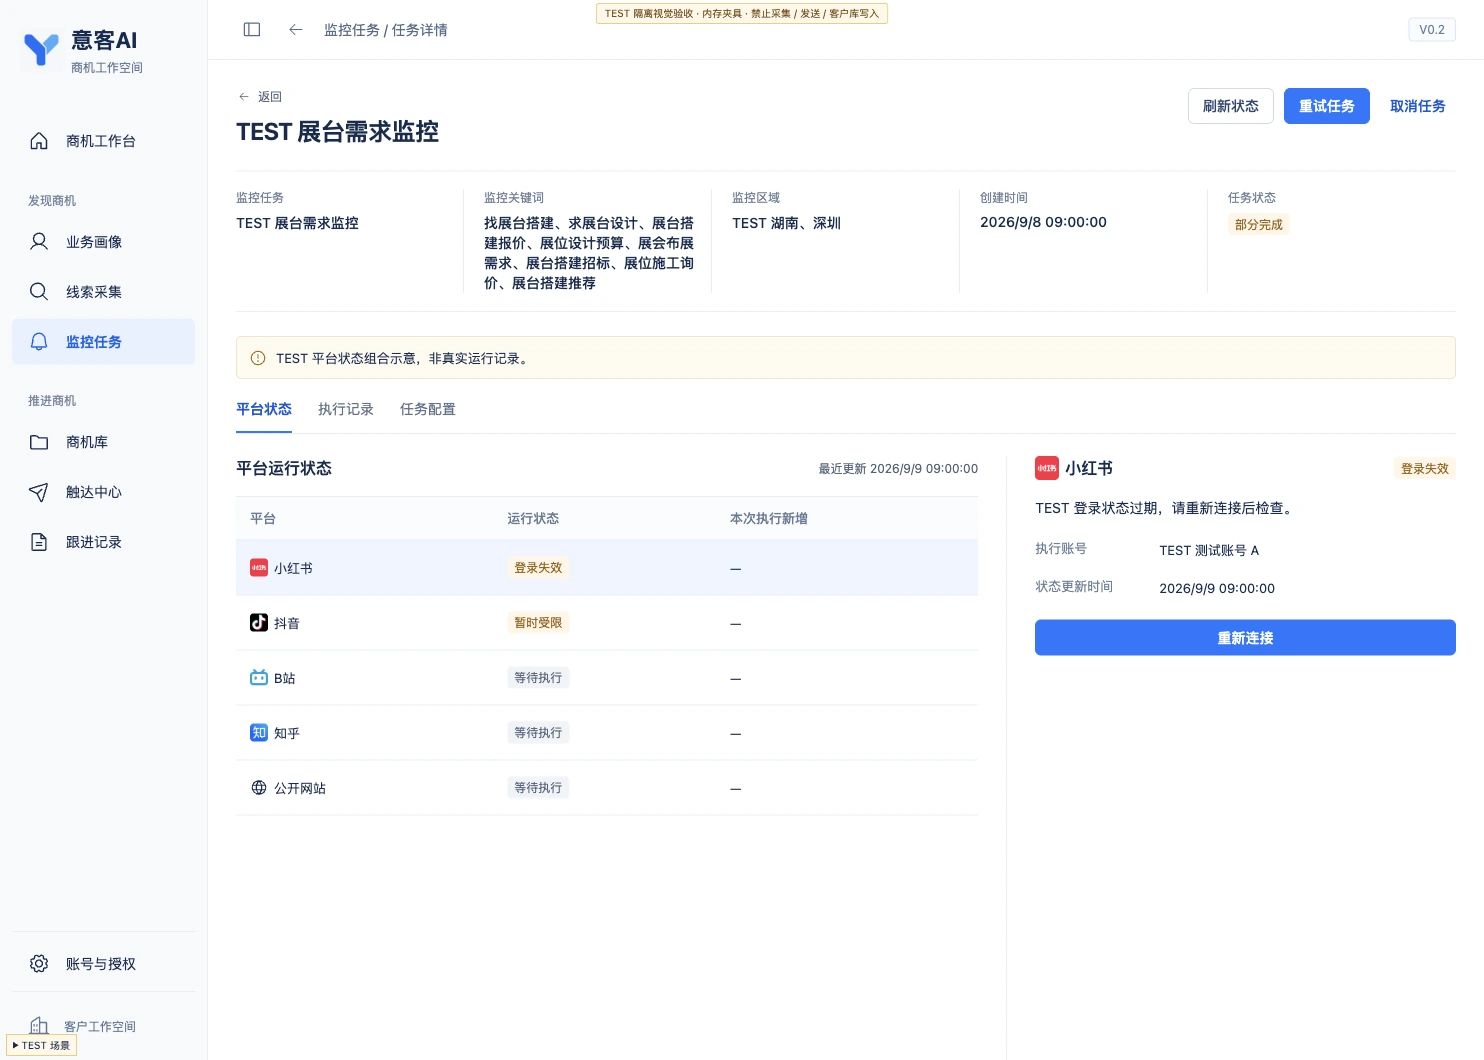Toggle the sidebar collapse icon
The height and width of the screenshot is (1060, 1484).
coord(252,30)
